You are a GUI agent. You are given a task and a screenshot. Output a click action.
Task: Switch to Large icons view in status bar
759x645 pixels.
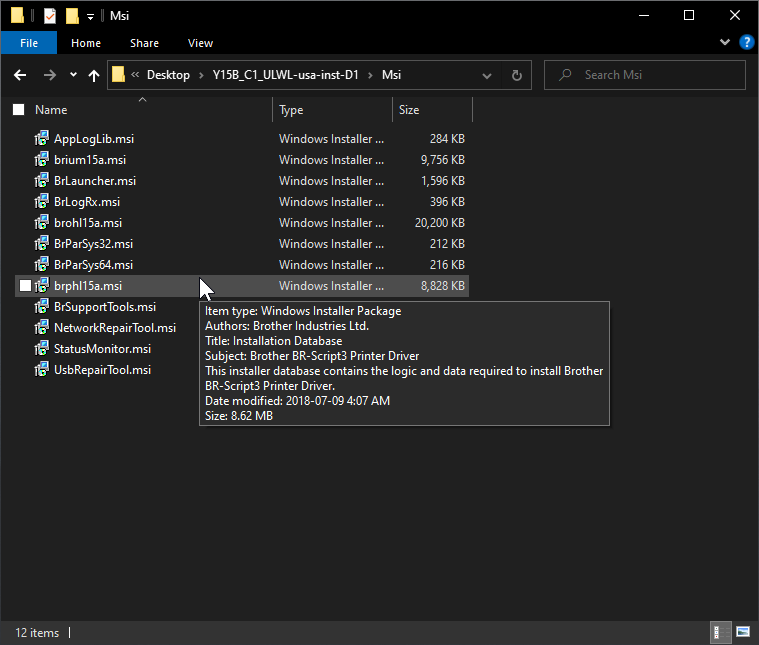pos(743,632)
